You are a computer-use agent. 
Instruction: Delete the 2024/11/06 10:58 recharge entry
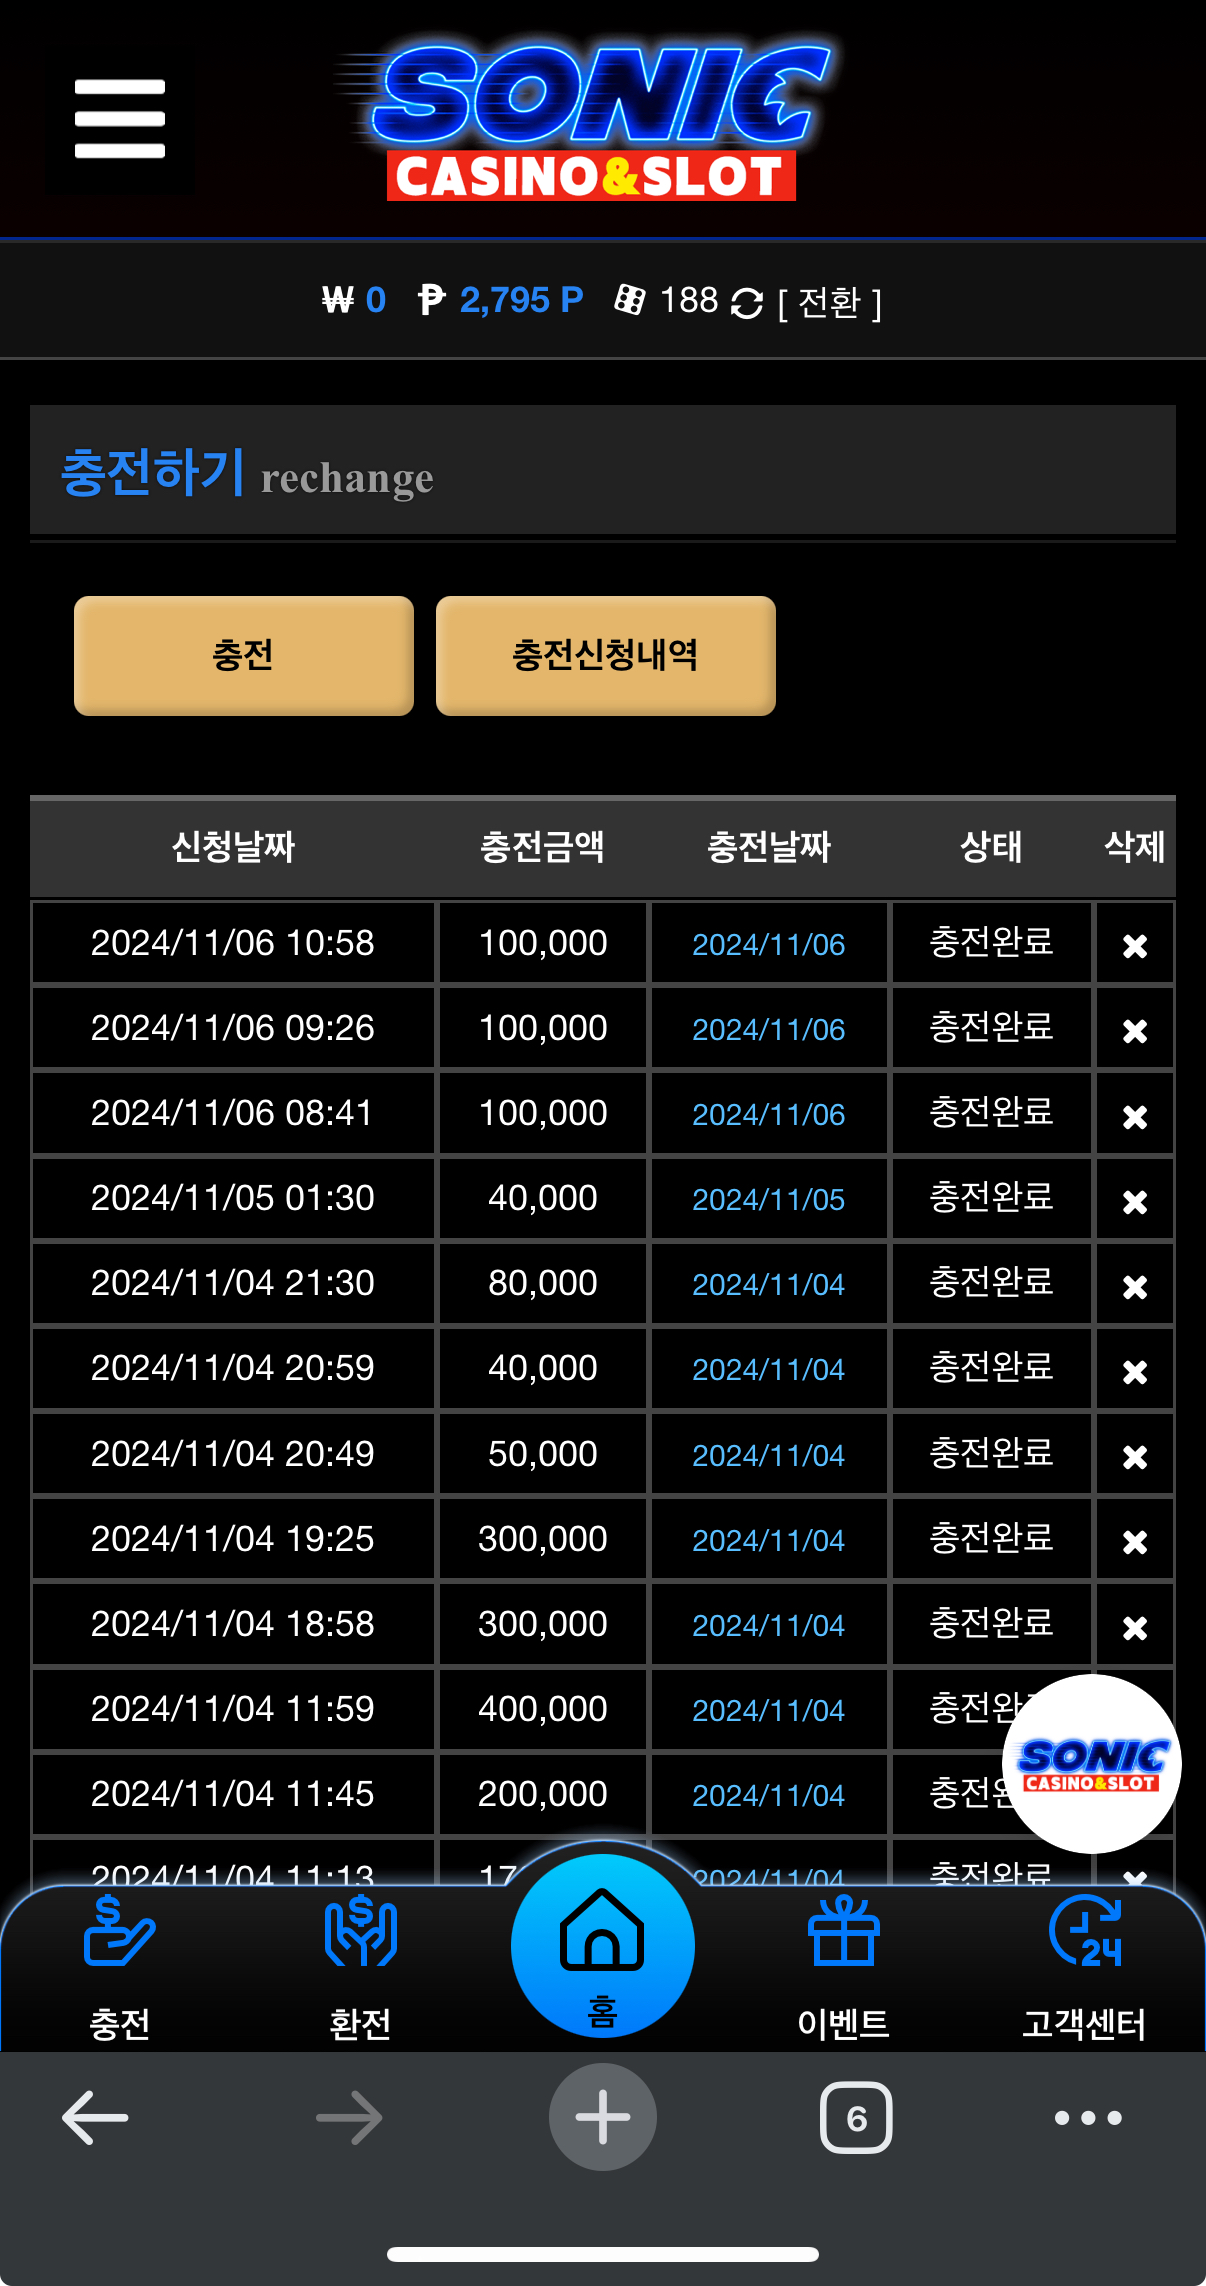1134,945
